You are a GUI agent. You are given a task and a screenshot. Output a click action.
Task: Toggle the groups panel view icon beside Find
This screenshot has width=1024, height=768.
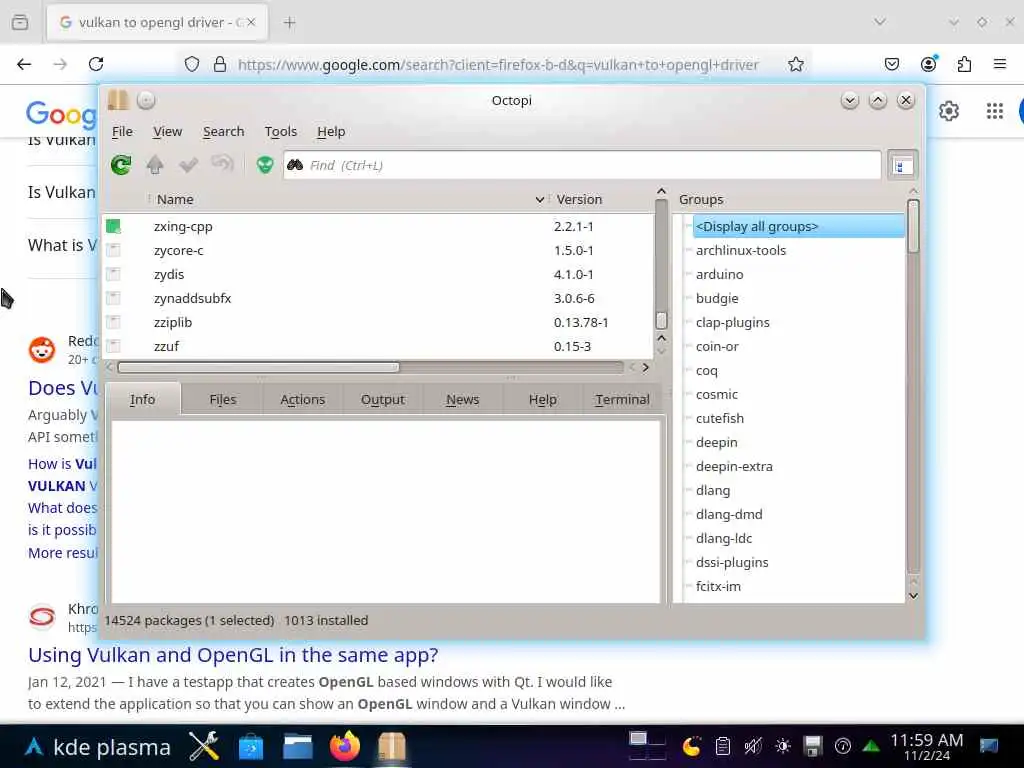click(903, 165)
